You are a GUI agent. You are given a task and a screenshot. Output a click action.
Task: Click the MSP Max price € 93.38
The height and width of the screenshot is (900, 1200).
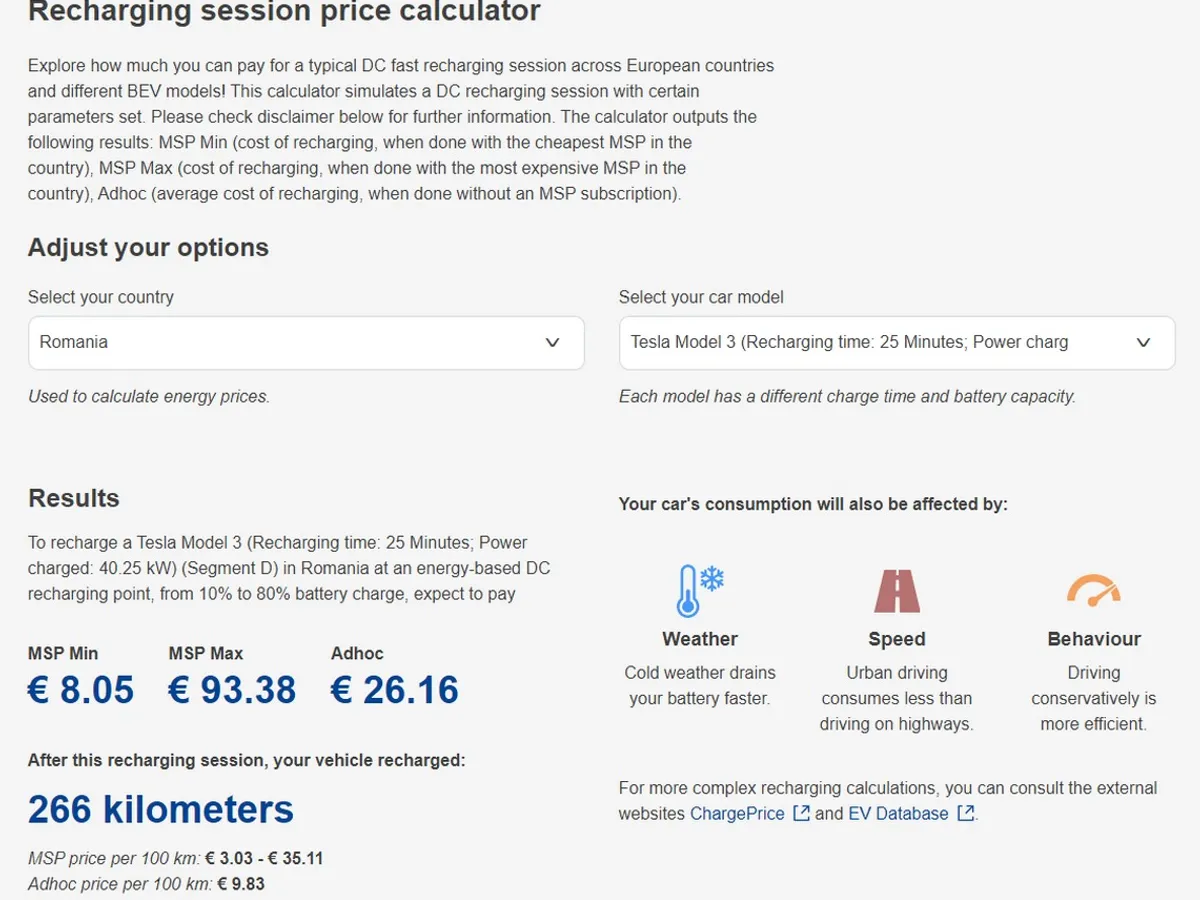[232, 690]
